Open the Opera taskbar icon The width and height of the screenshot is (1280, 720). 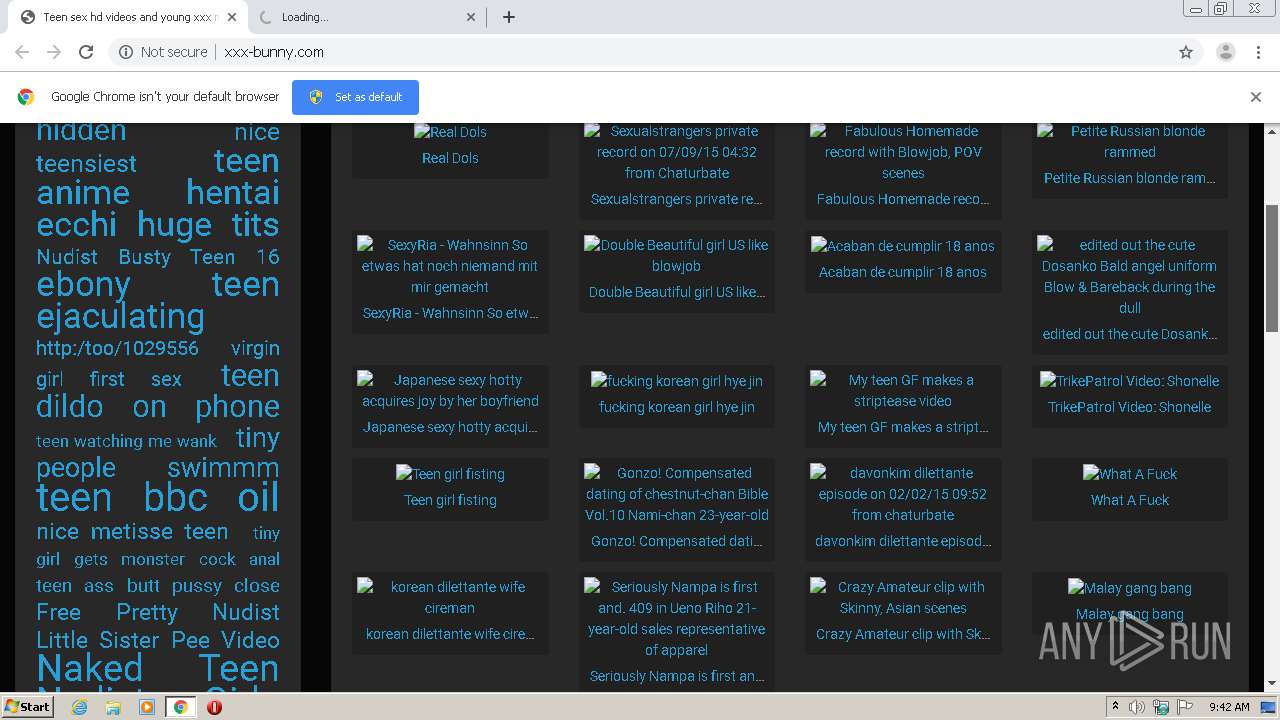(x=214, y=707)
